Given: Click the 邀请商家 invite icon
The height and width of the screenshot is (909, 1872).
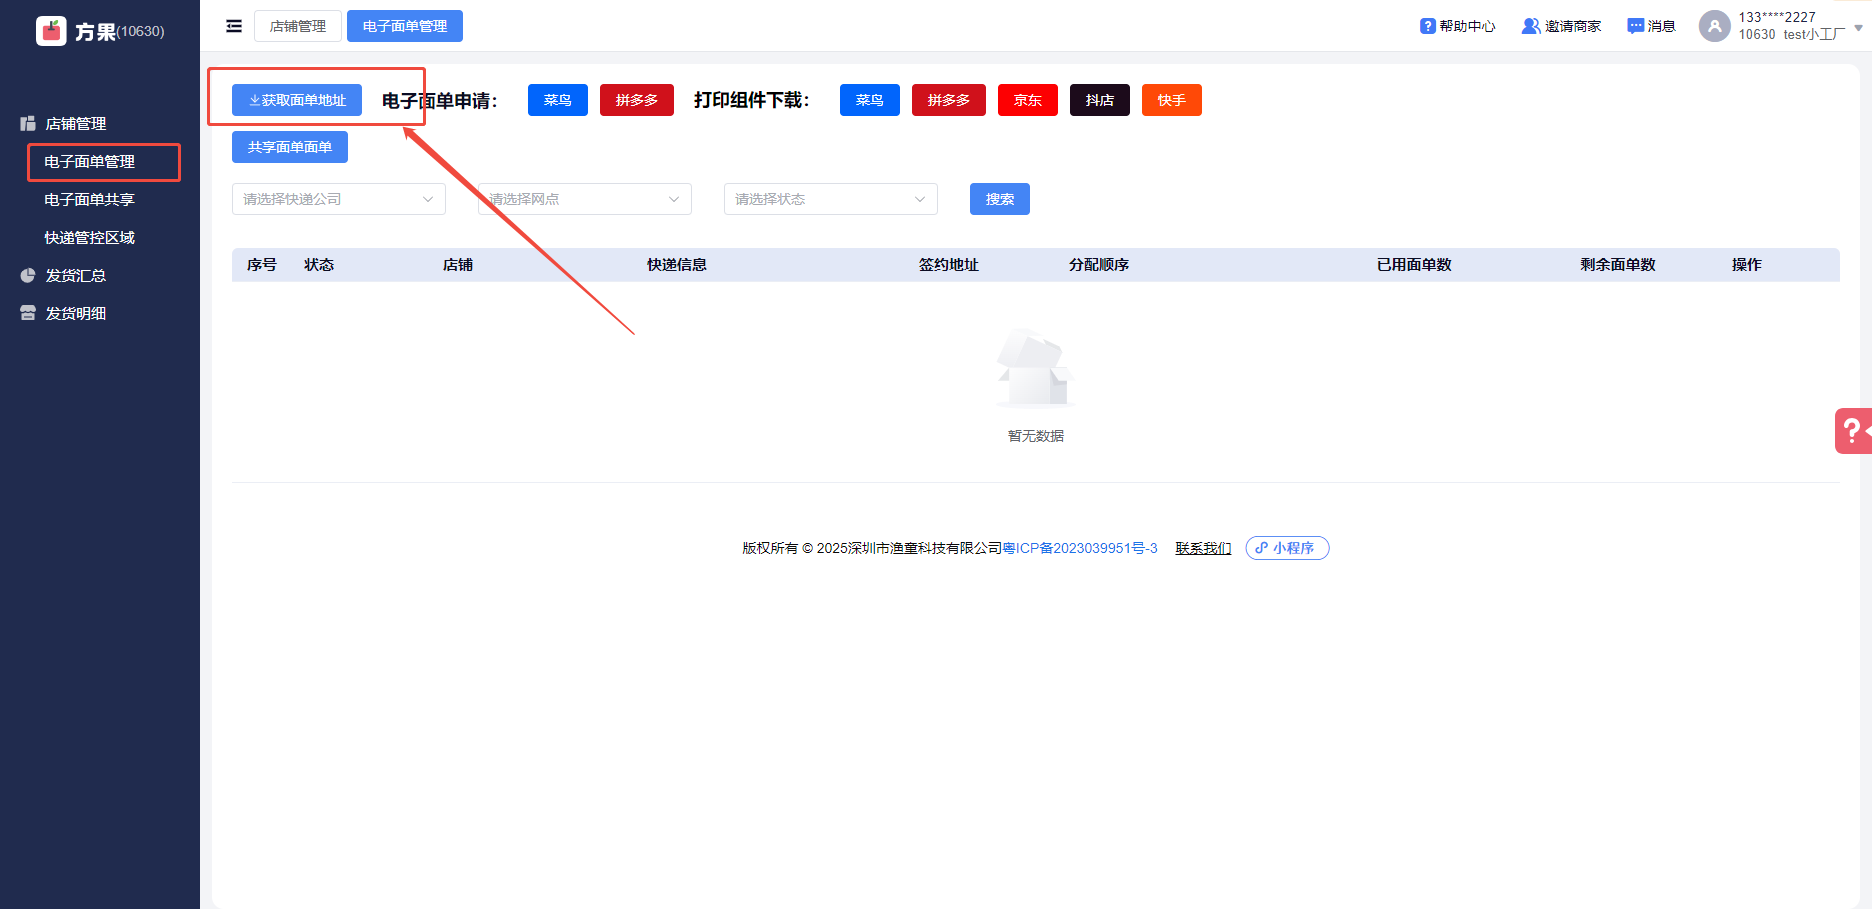Looking at the screenshot, I should coord(1530,26).
